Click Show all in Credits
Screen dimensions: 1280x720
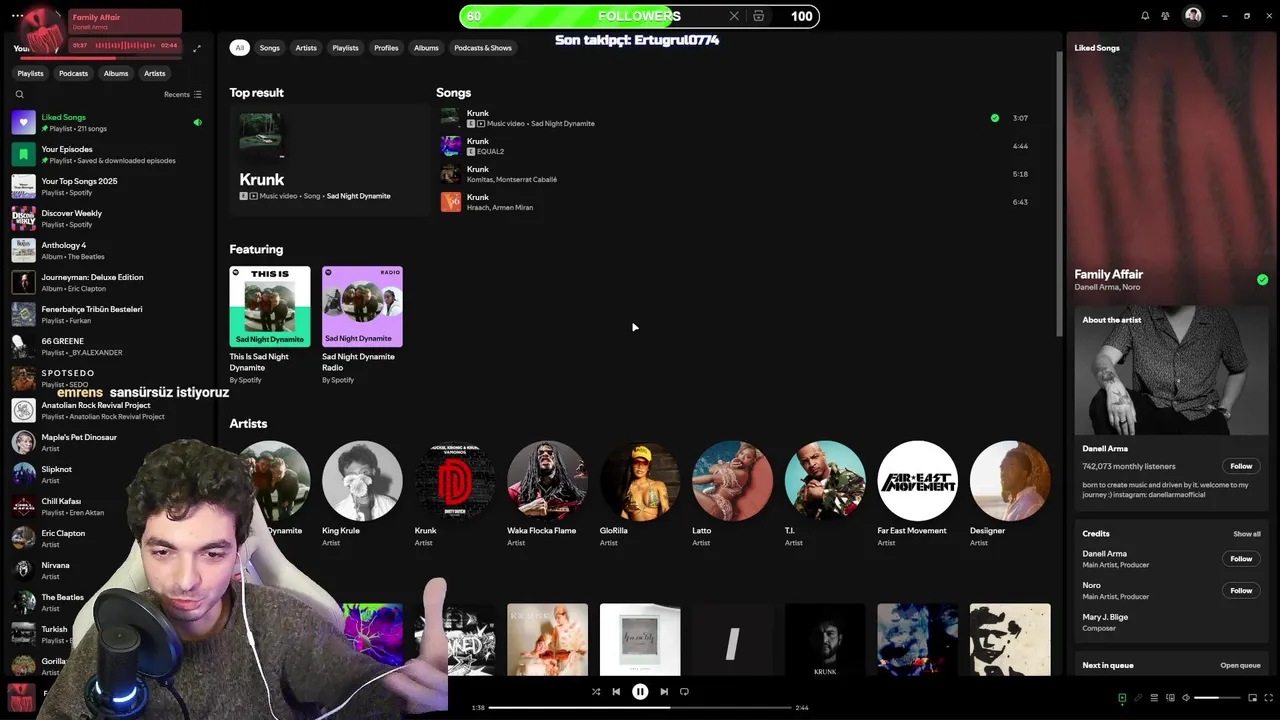(1247, 534)
